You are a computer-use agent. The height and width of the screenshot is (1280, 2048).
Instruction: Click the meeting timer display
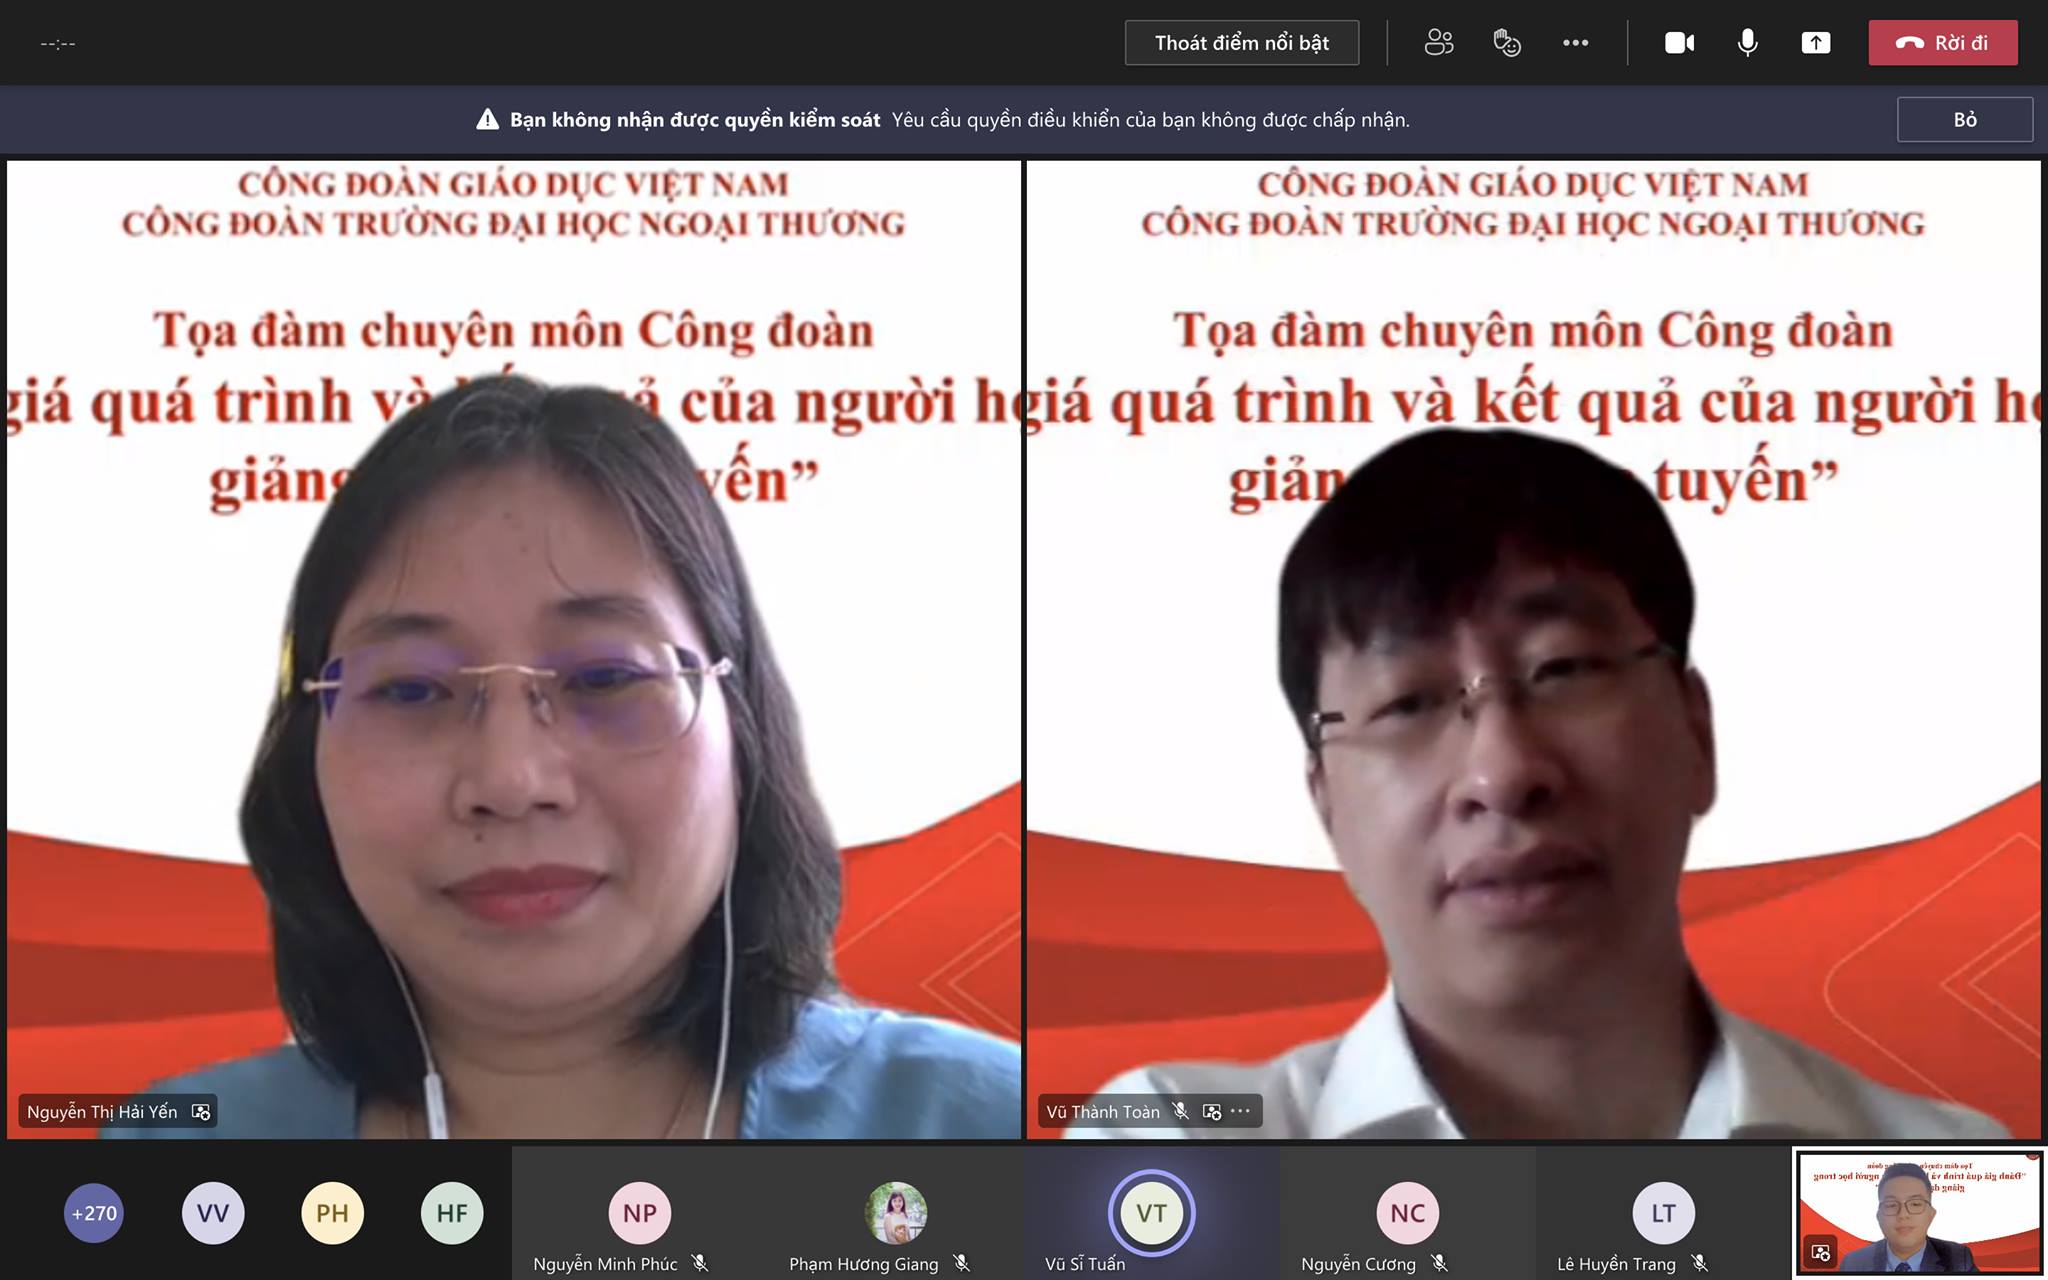(x=58, y=43)
